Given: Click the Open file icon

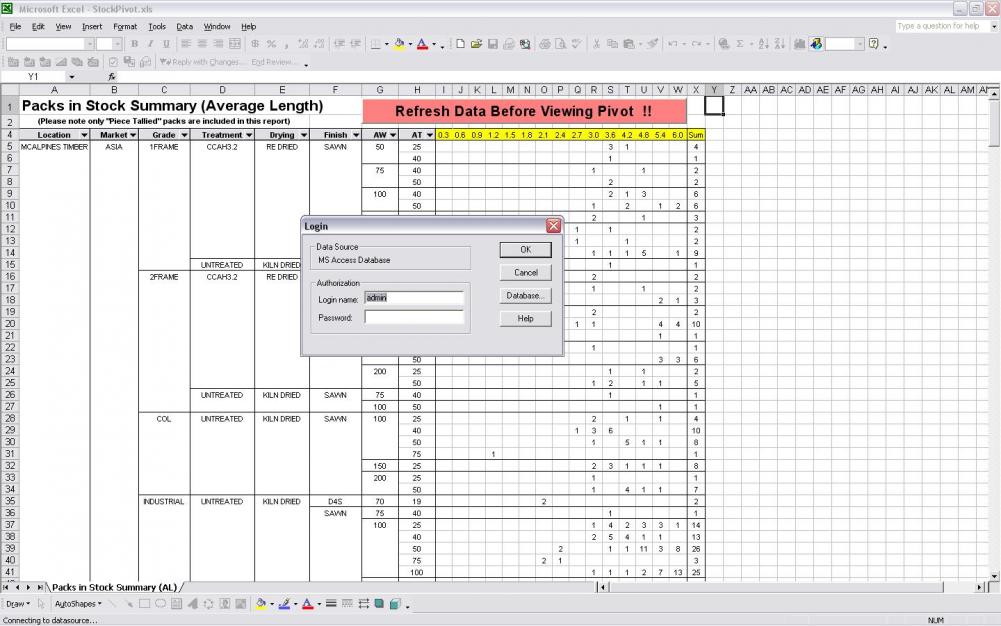Looking at the screenshot, I should click(476, 43).
